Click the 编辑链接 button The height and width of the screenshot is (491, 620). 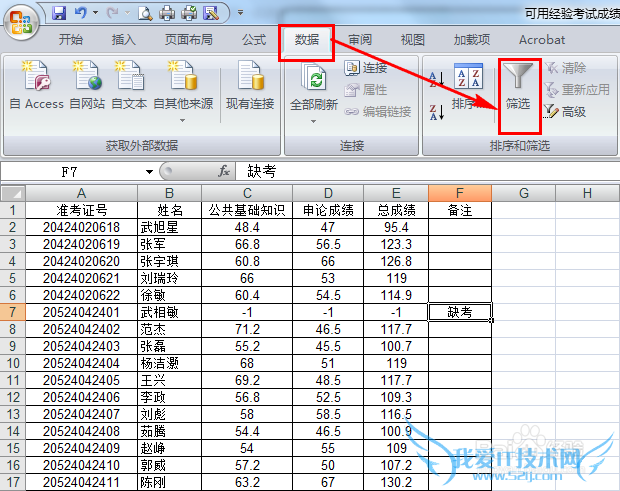pos(378,112)
